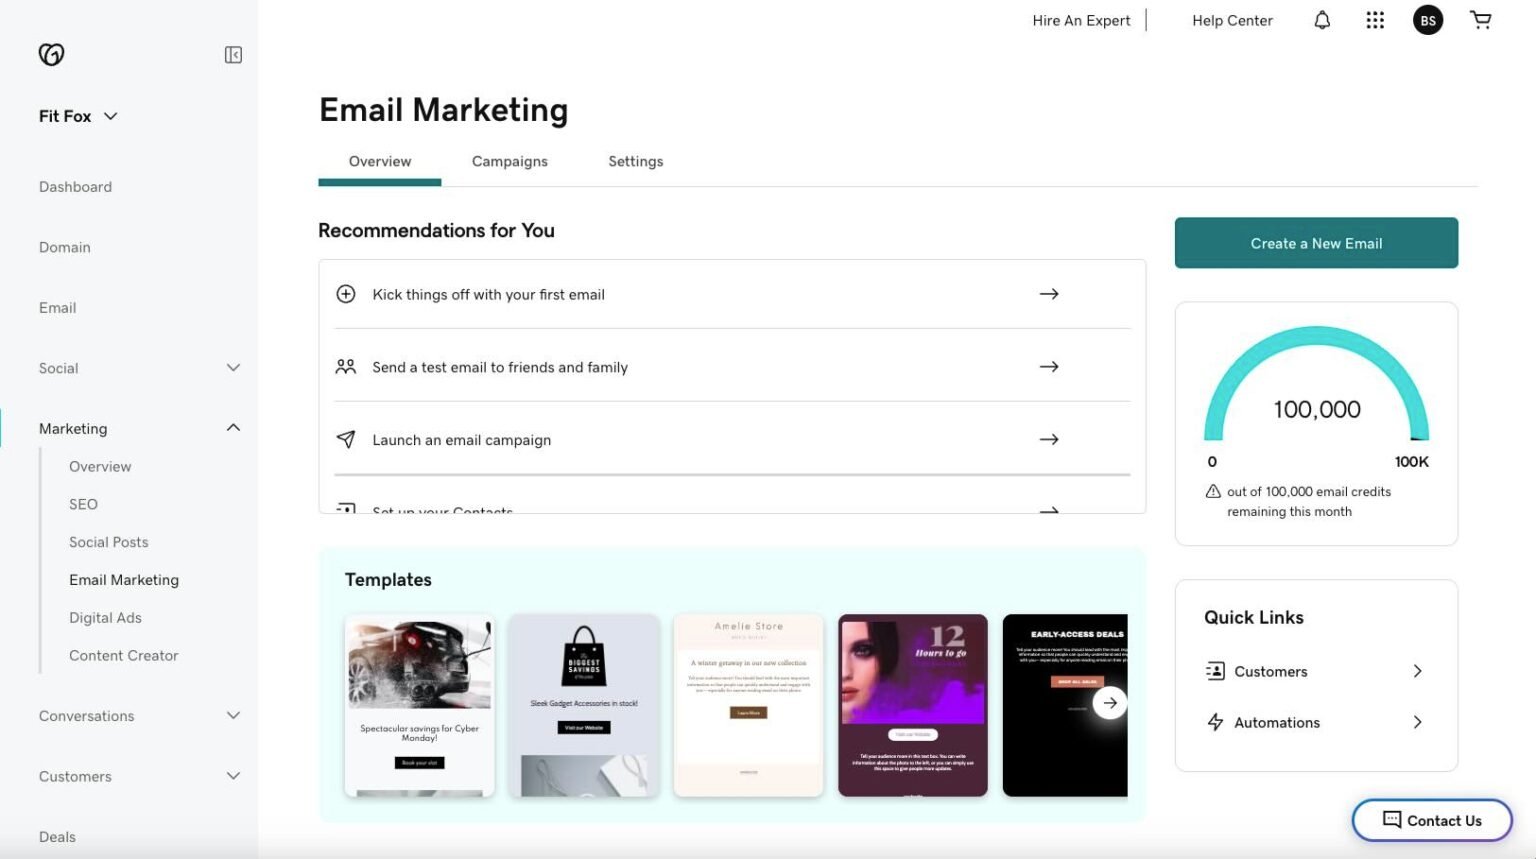Open the Settings tab
The width and height of the screenshot is (1536, 859).
(635, 161)
